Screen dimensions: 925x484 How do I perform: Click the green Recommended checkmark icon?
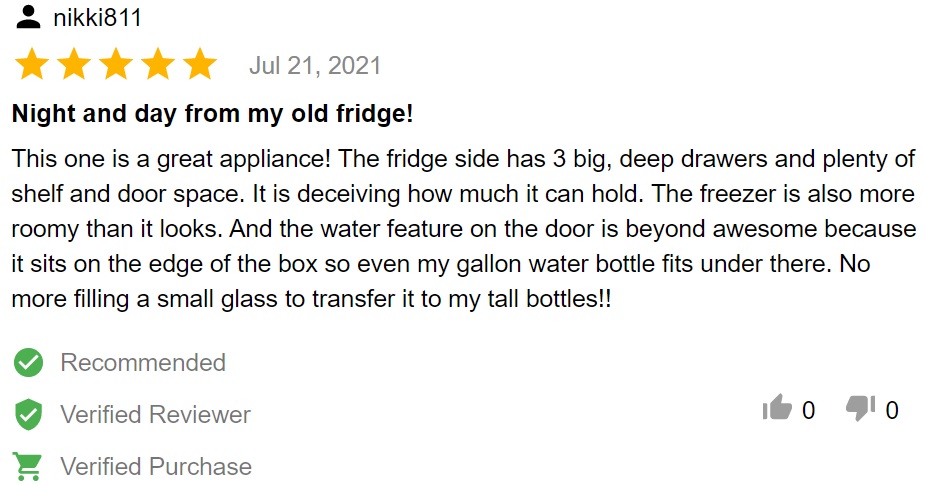click(28, 362)
